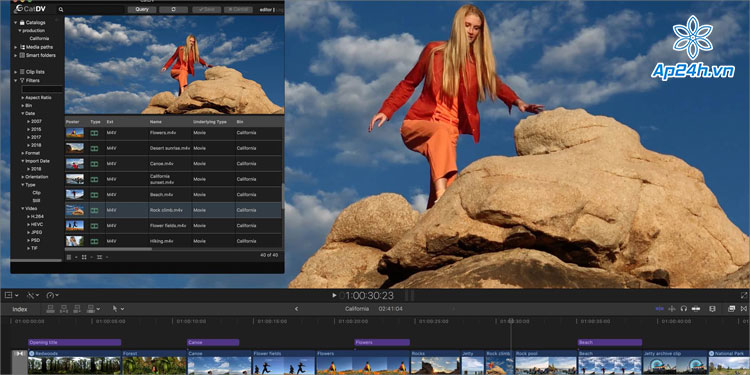Click the timeline history back arrow
The width and height of the screenshot is (750, 375).
(x=296, y=309)
